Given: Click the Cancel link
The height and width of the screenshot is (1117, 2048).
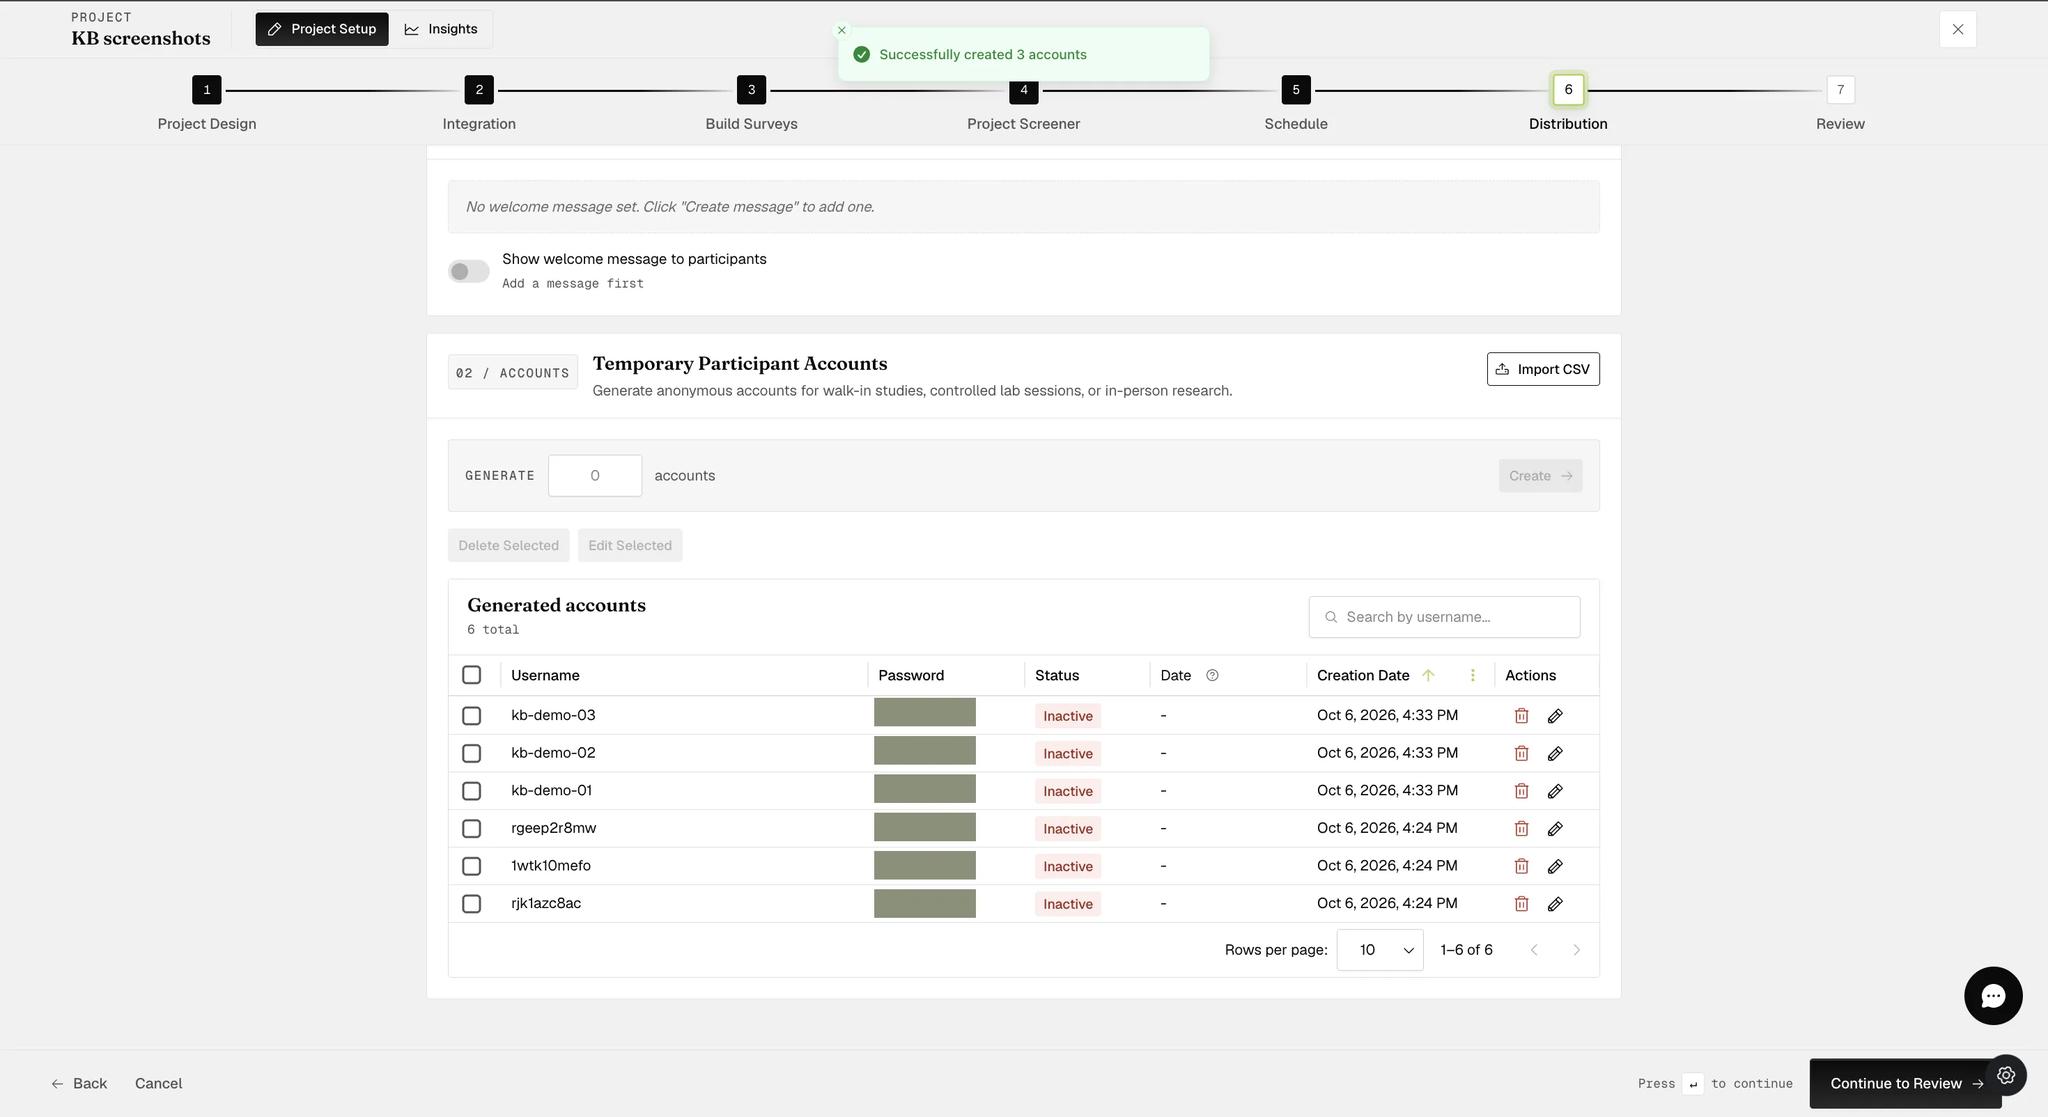Looking at the screenshot, I should (x=158, y=1084).
